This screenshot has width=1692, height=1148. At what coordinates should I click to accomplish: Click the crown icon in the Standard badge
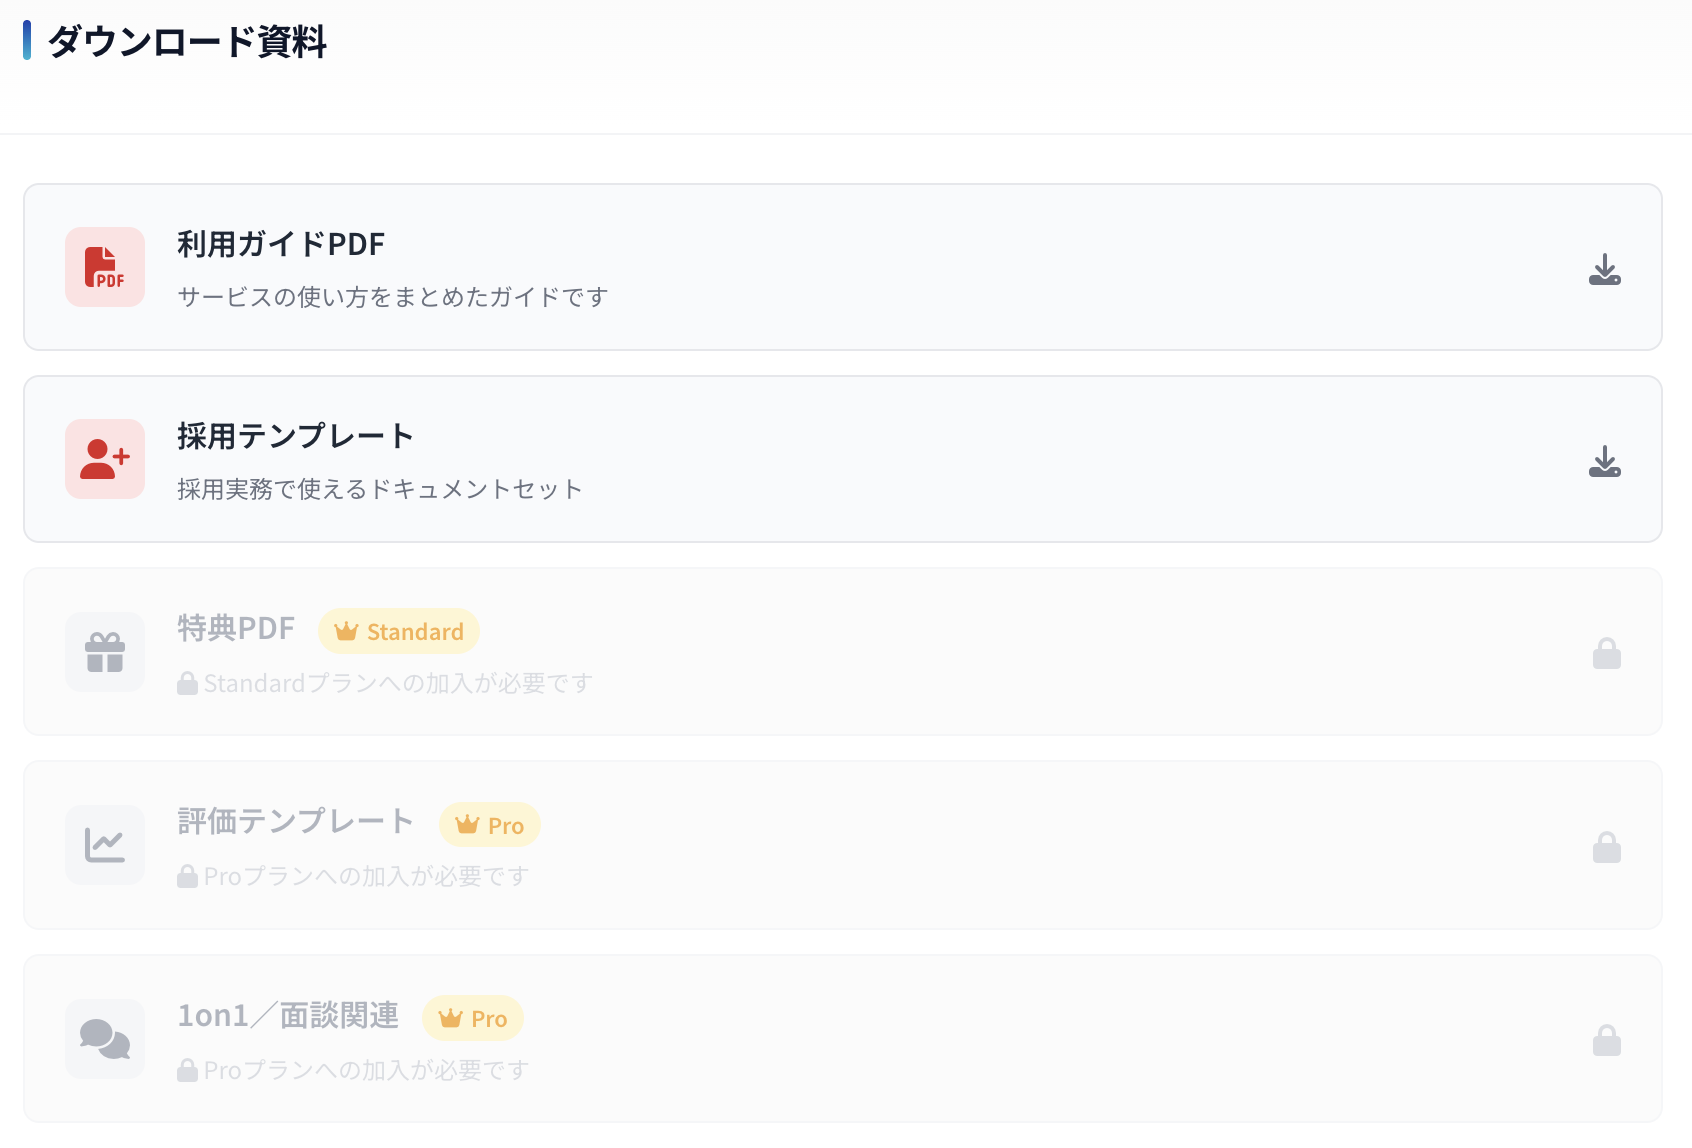click(x=346, y=630)
